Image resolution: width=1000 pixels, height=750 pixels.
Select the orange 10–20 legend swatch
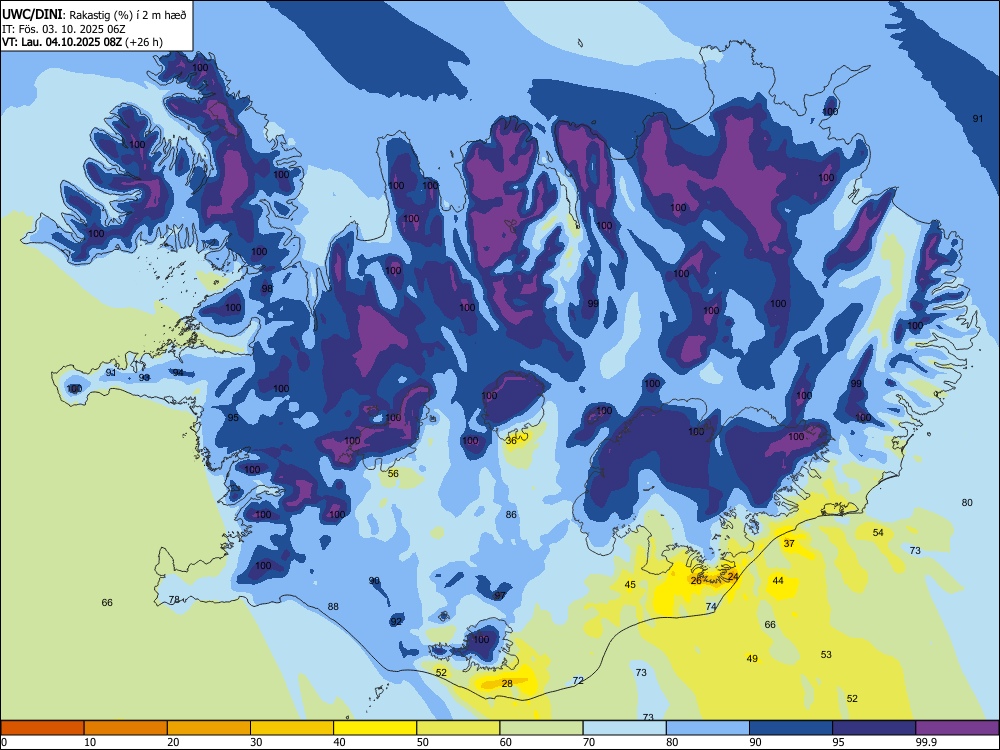click(126, 728)
